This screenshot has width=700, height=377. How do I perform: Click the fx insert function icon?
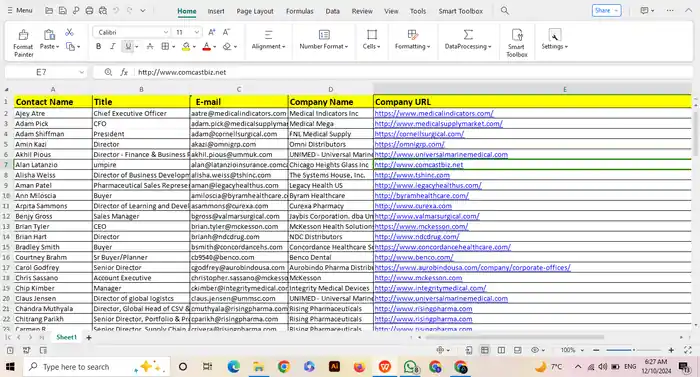(124, 72)
